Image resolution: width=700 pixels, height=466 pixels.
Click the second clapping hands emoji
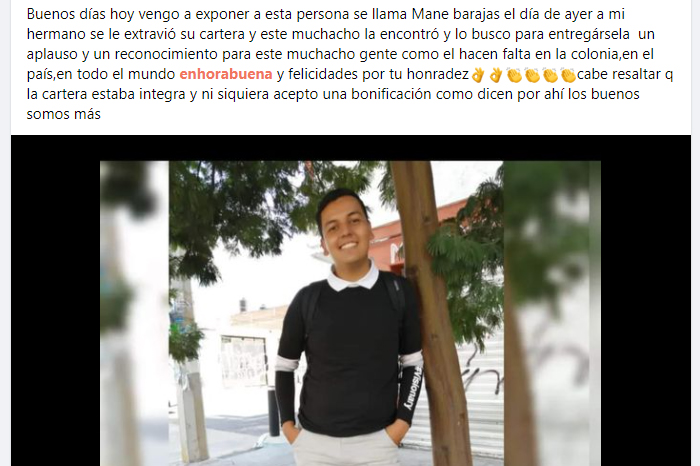(x=532, y=75)
